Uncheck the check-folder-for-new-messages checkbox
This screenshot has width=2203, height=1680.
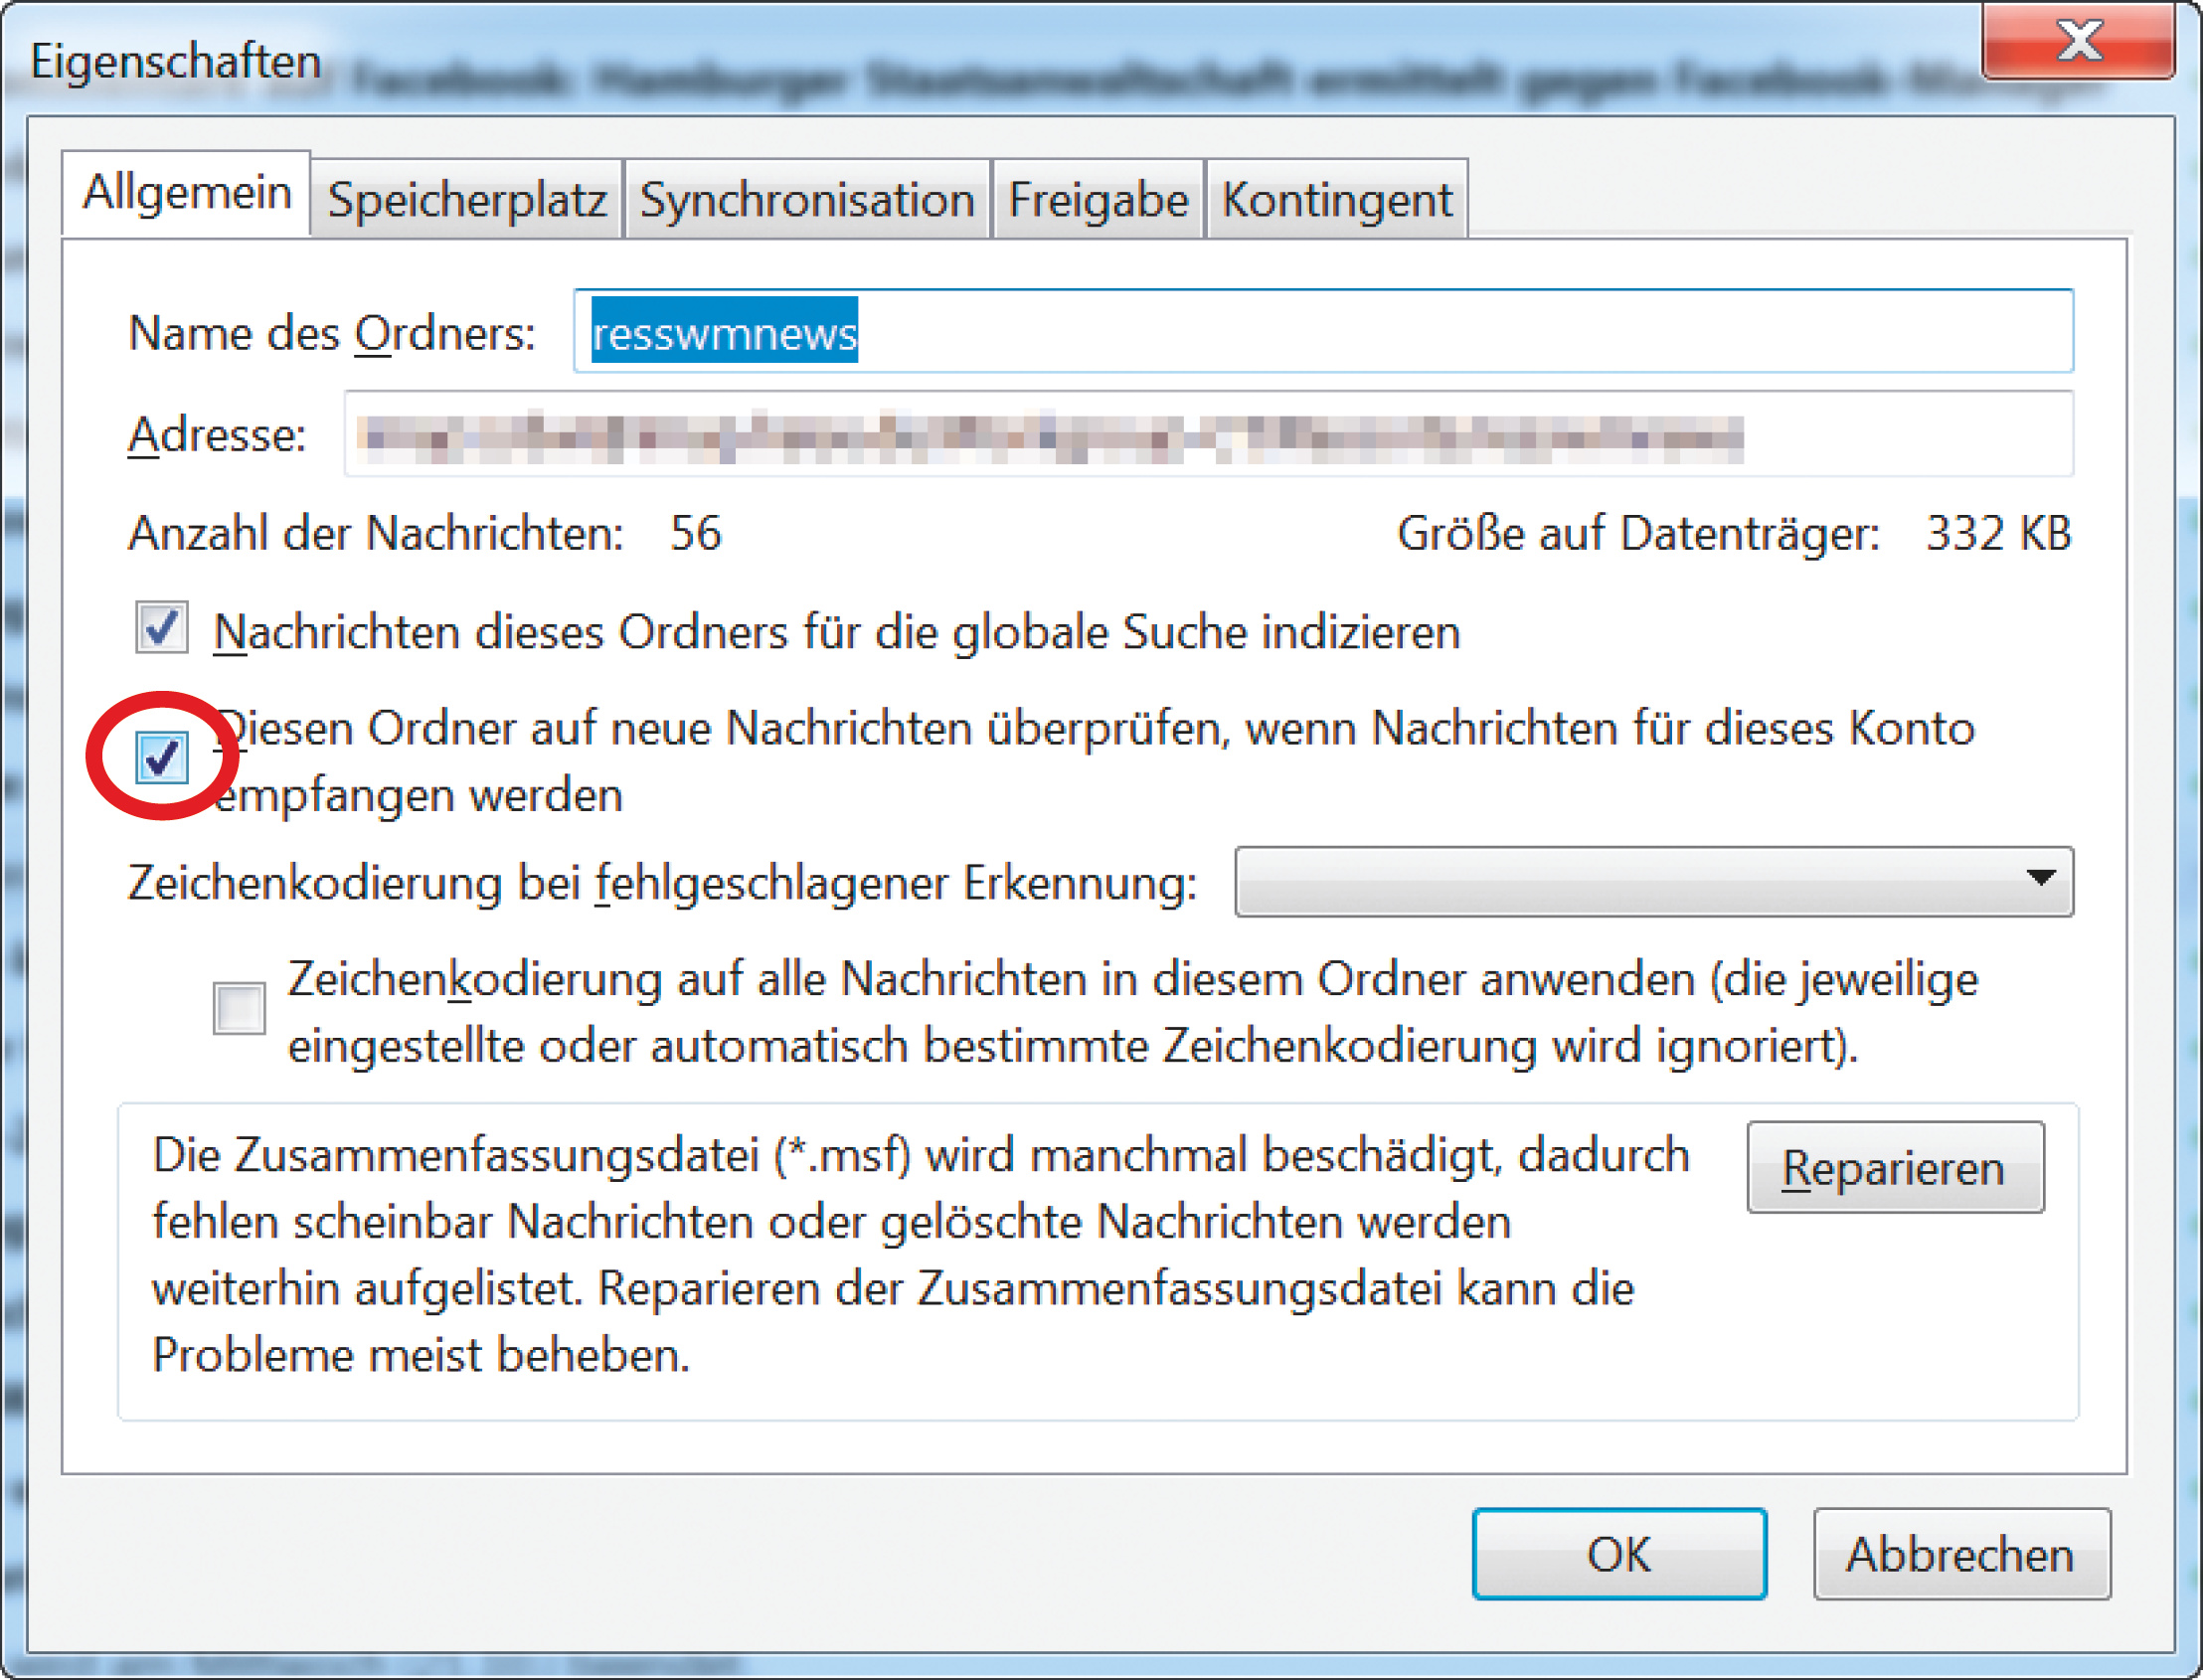[x=161, y=757]
